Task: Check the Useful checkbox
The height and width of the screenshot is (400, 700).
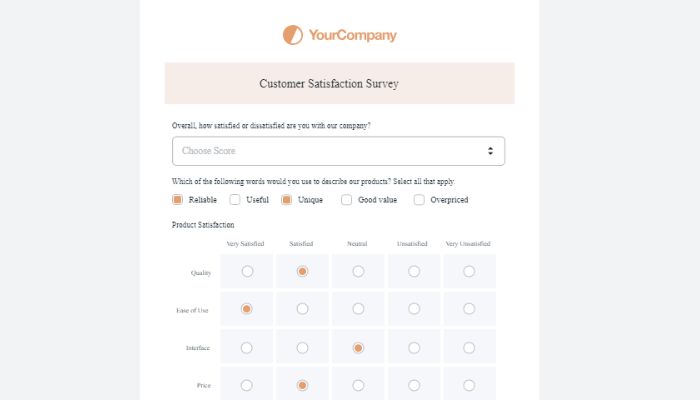Action: 235,200
